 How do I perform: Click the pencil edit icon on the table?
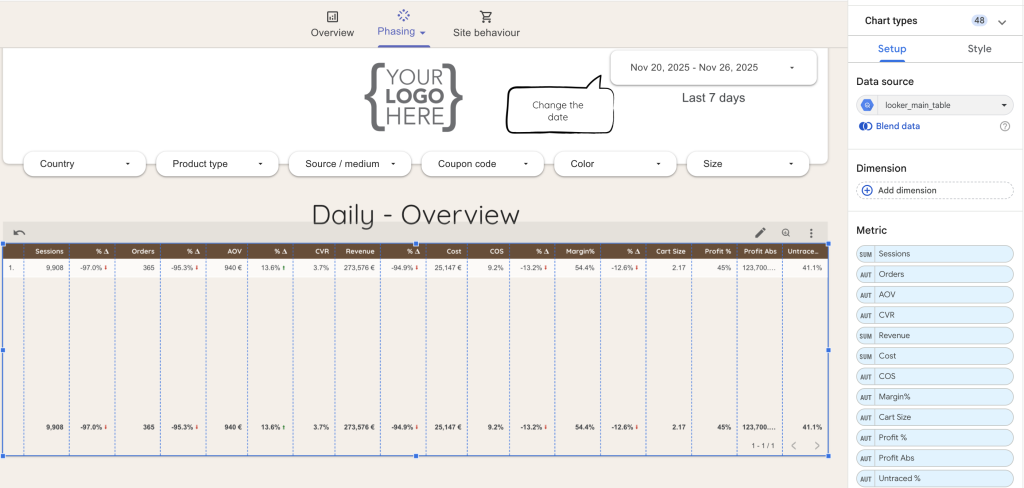click(760, 232)
